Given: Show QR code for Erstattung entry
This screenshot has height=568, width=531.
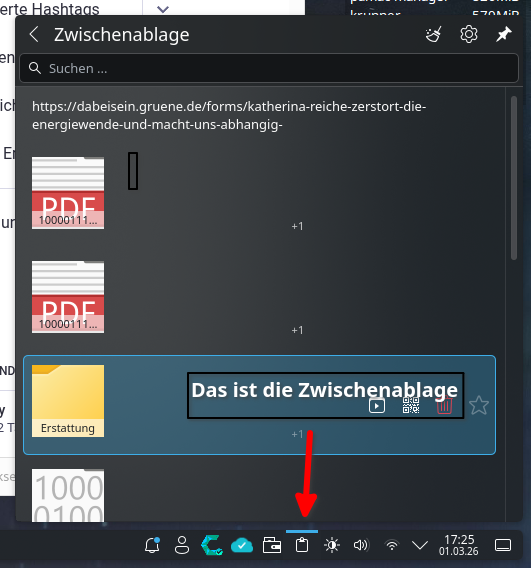Looking at the screenshot, I should tap(411, 405).
